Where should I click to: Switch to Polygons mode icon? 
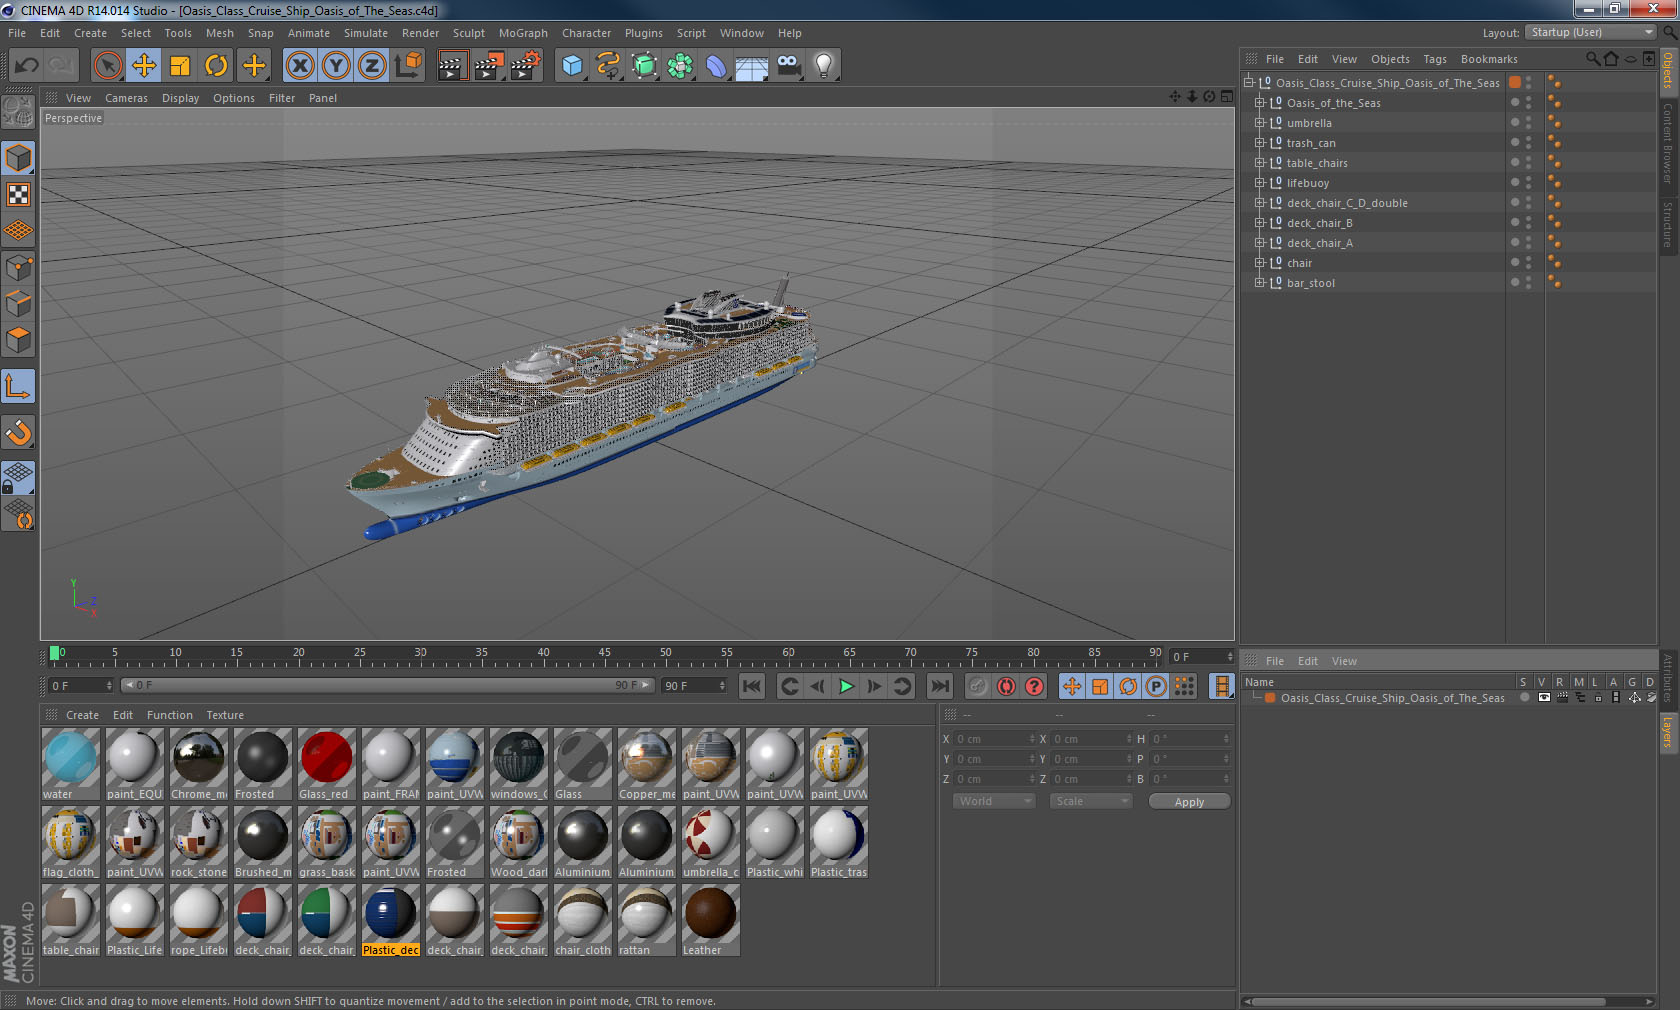coord(18,340)
